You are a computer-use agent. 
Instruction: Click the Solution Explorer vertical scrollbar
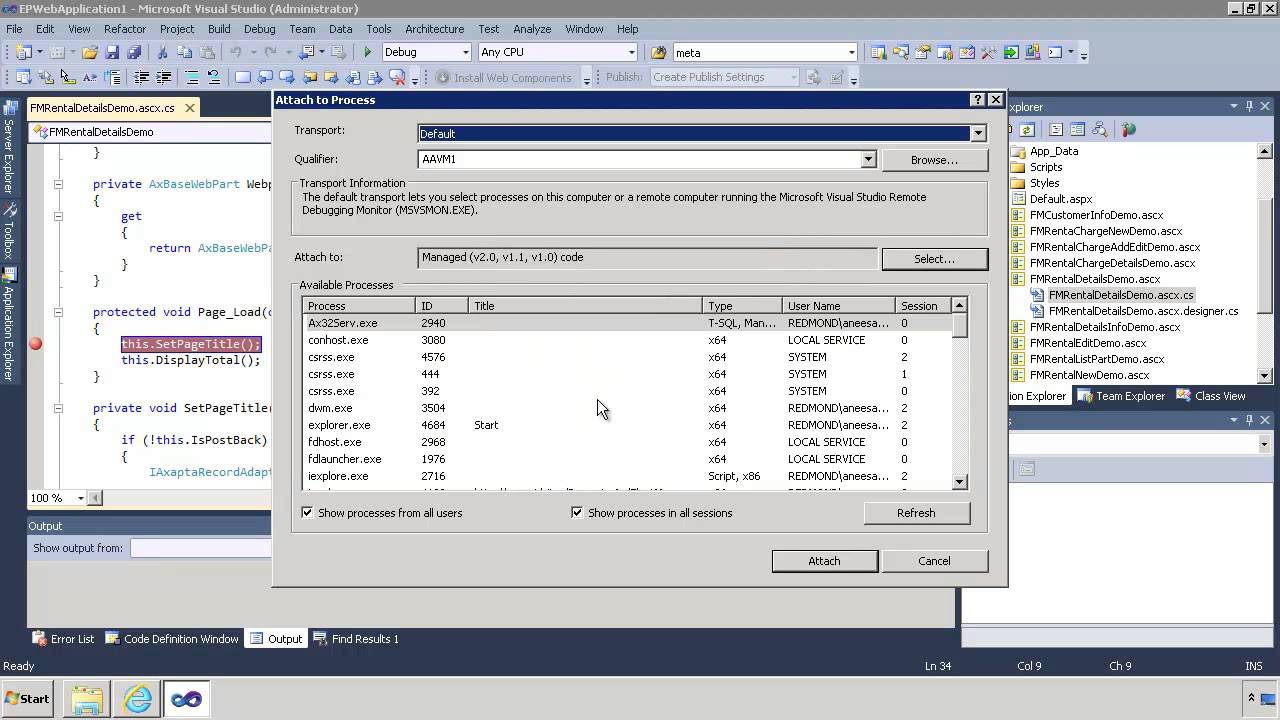1264,263
